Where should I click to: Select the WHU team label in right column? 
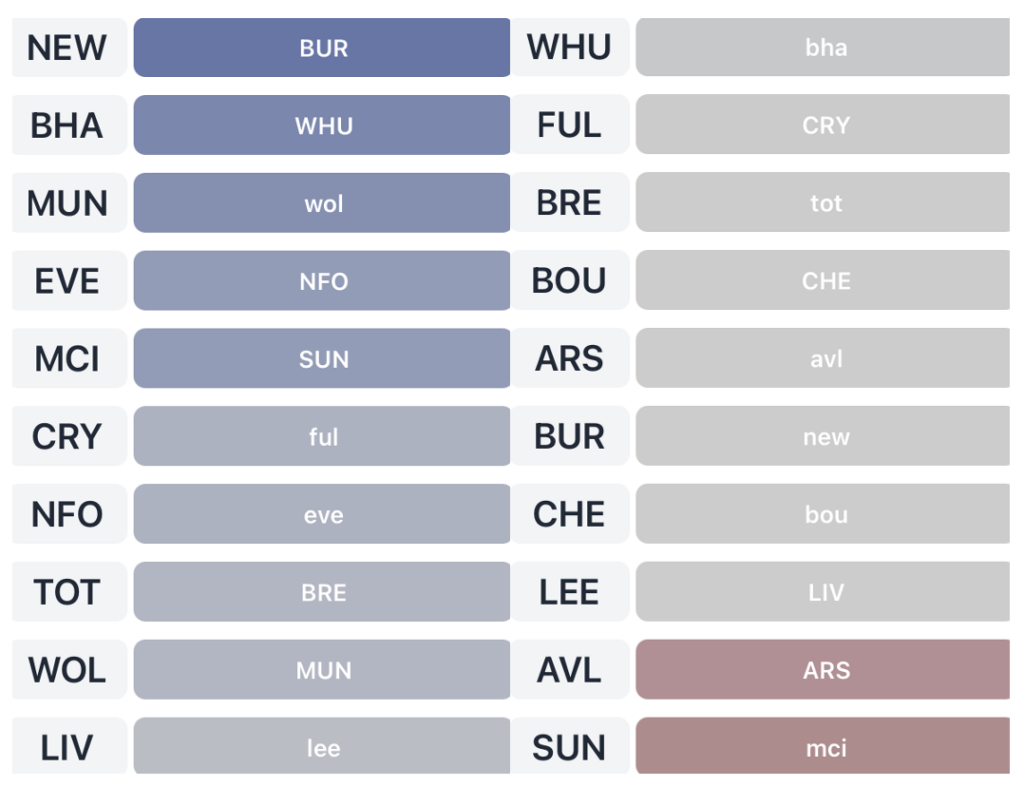pos(570,47)
